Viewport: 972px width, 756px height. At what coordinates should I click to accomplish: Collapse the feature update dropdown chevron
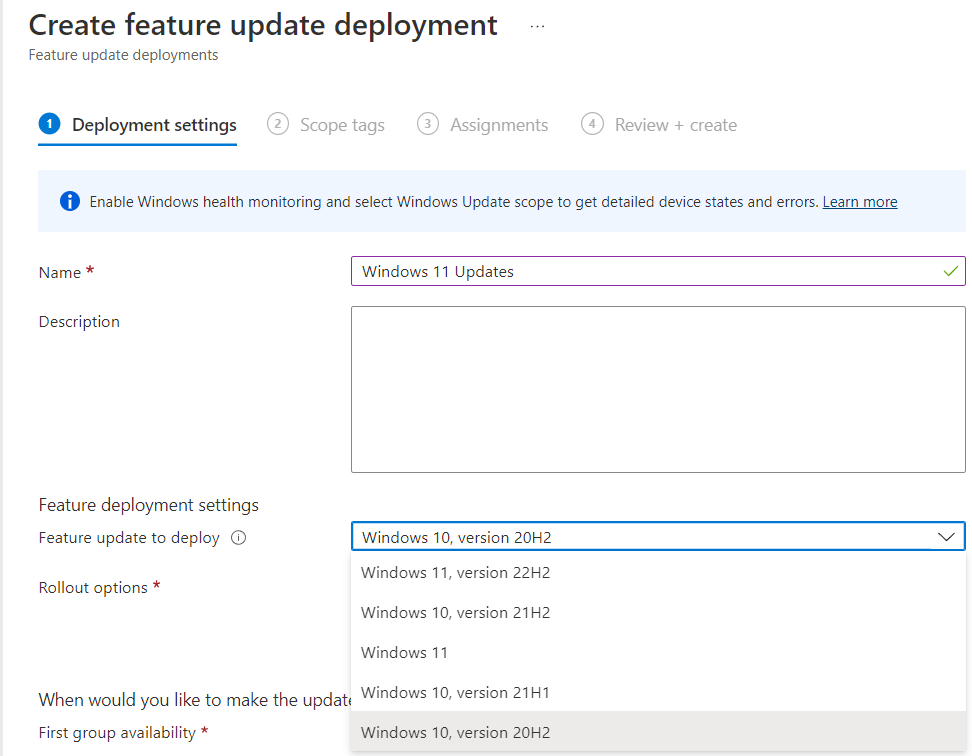point(946,537)
